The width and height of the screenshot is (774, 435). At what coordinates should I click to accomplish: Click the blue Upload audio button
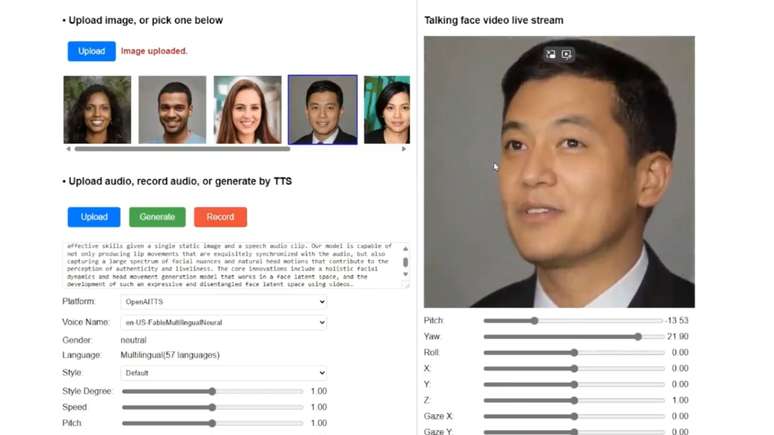pyautogui.click(x=94, y=217)
